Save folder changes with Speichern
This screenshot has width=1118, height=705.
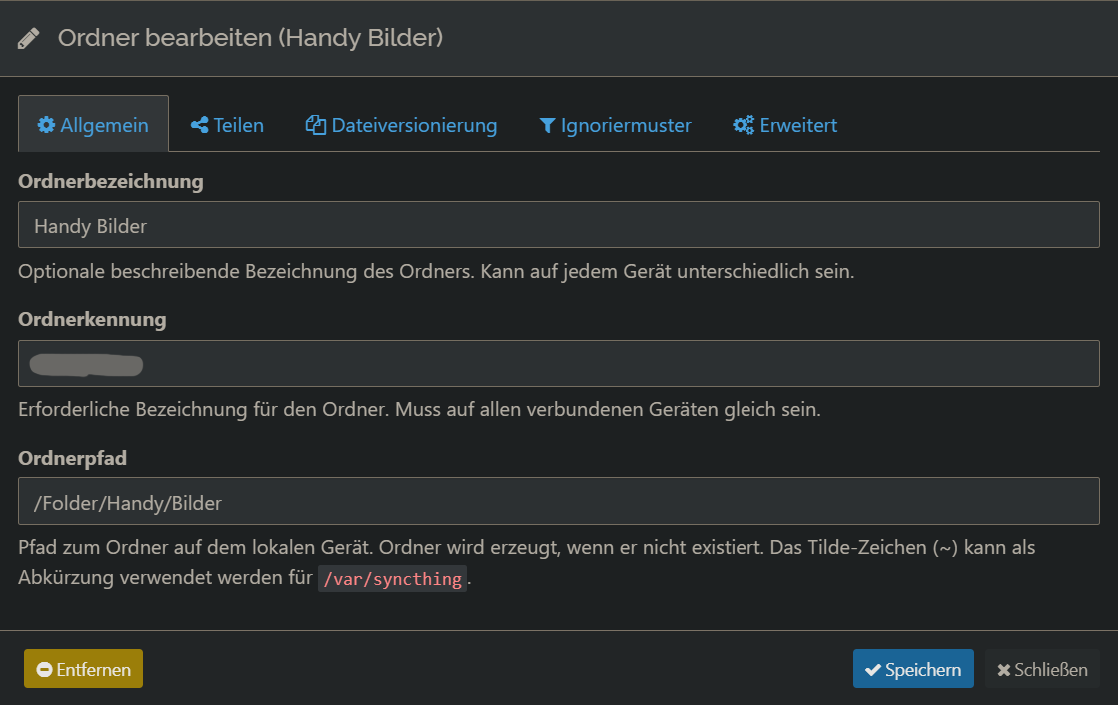[x=913, y=669]
